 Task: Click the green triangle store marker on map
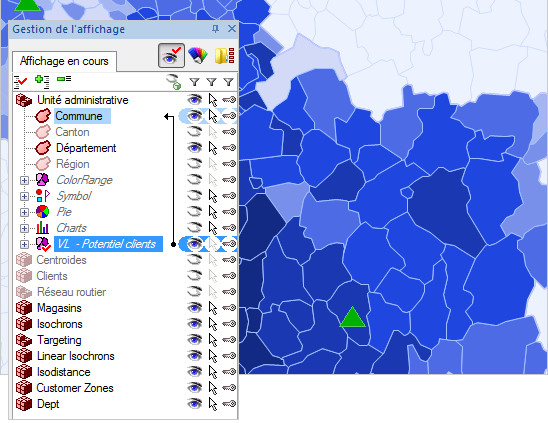[353, 317]
